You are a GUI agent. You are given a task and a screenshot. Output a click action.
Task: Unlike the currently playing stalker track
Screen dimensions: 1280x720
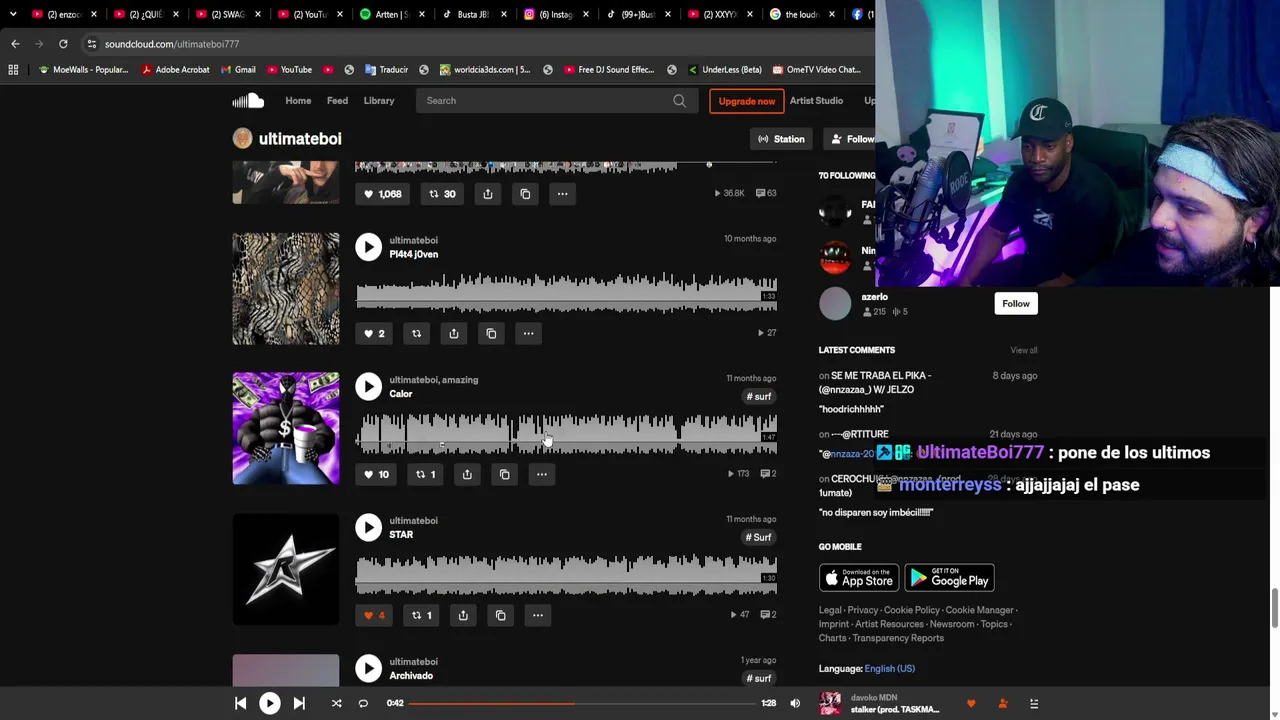pos(971,704)
